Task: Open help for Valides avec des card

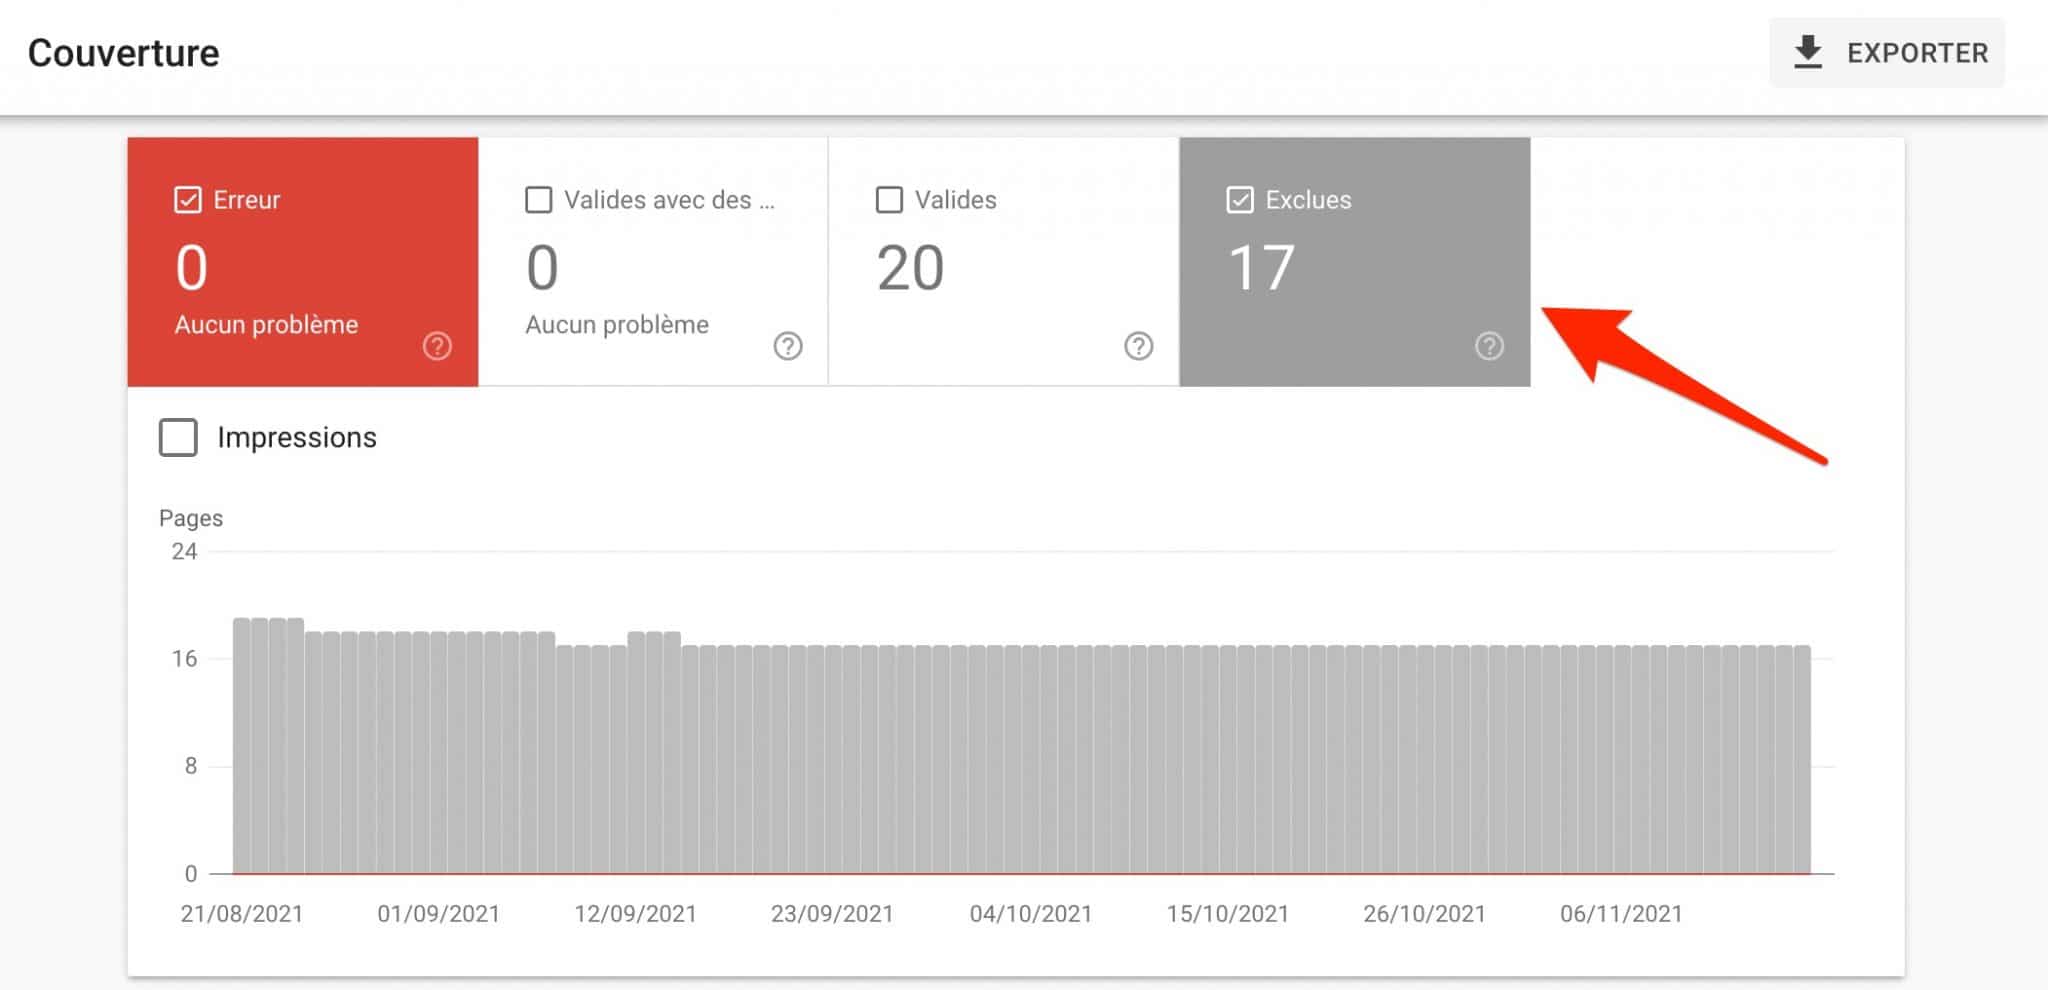Action: point(789,347)
